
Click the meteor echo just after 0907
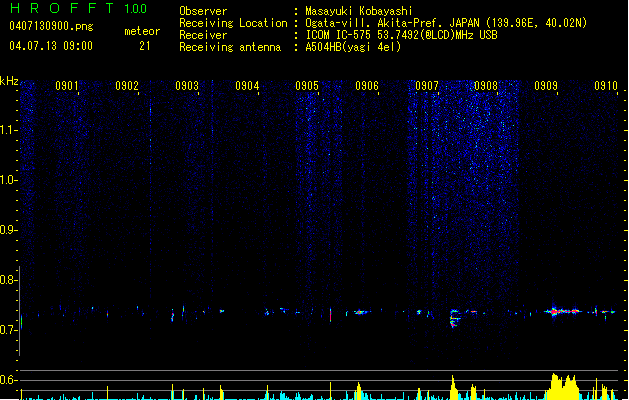tap(455, 318)
